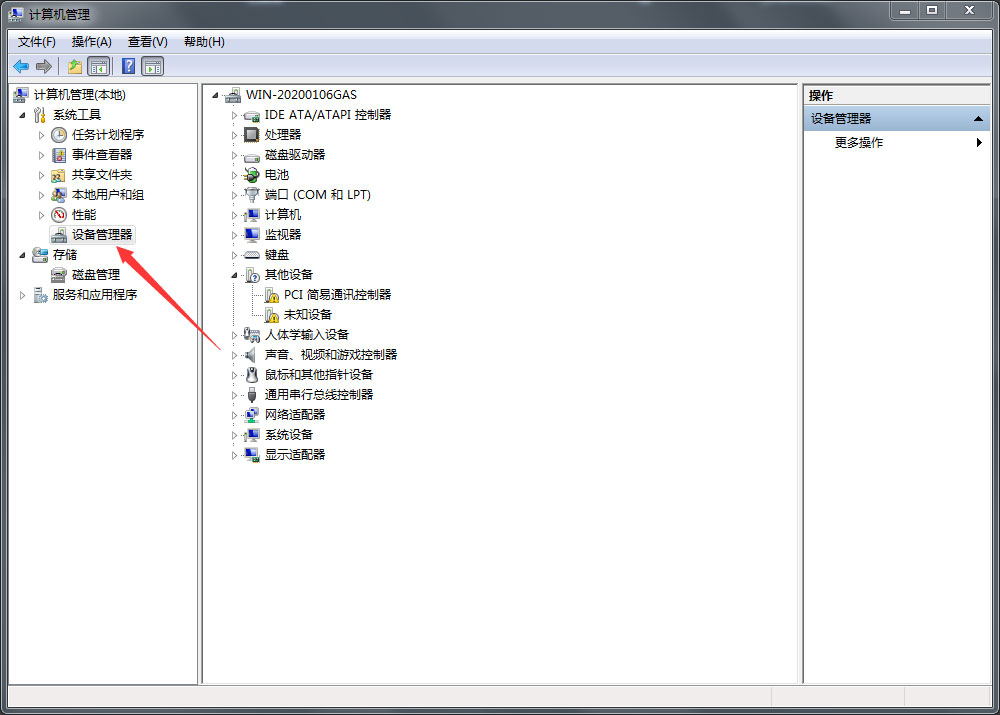The image size is (1000, 715).
Task: Collapse the WIN-20200106GAS root node
Action: tap(216, 96)
